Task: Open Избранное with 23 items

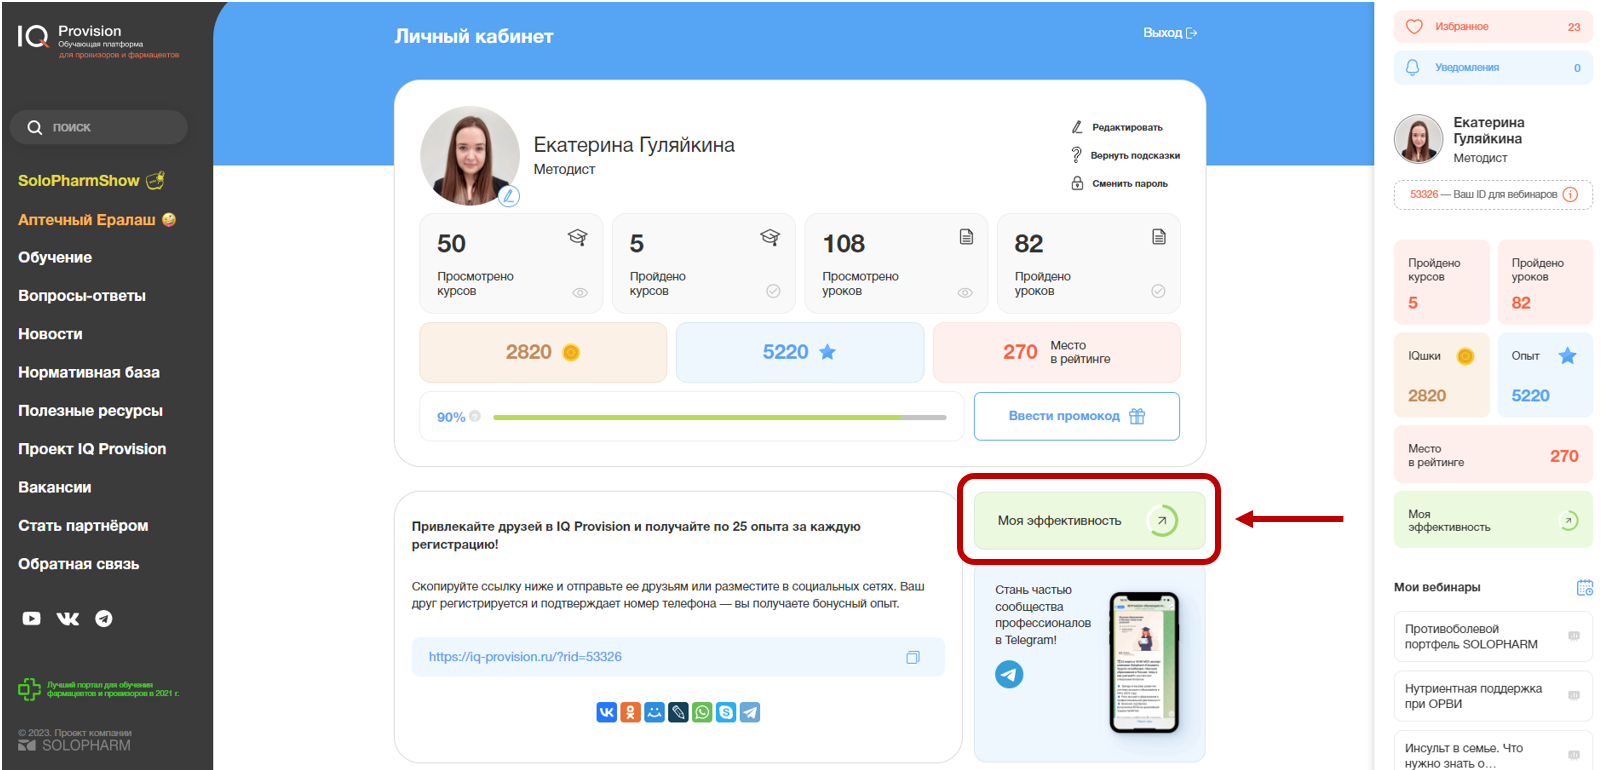Action: pyautogui.click(x=1493, y=27)
